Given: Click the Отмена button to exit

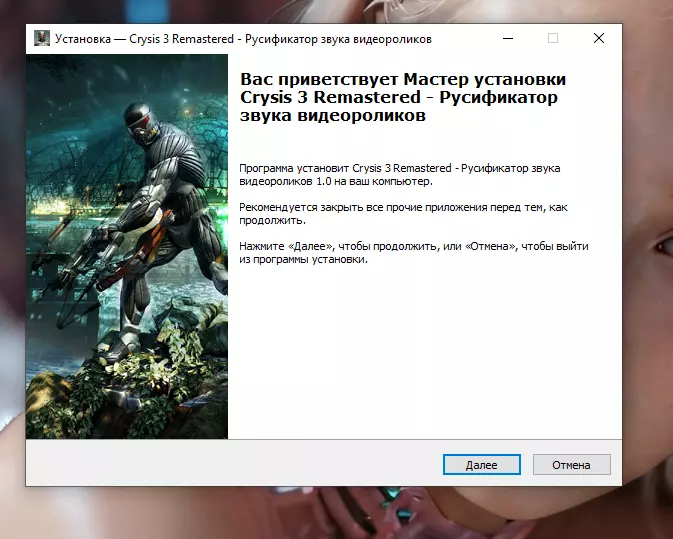Looking at the screenshot, I should tap(571, 465).
